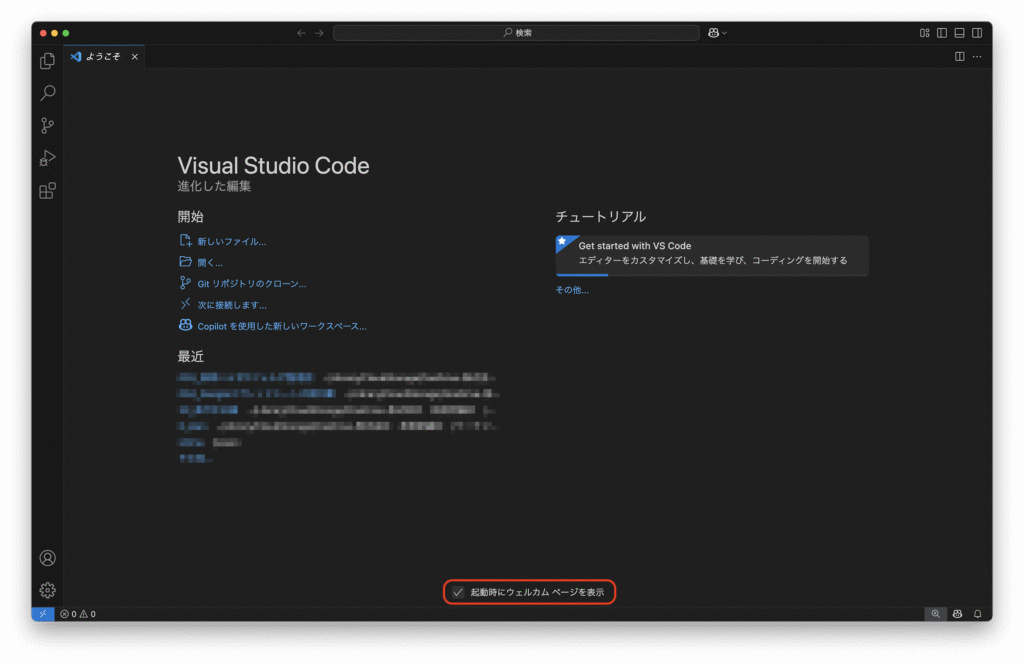The width and height of the screenshot is (1024, 663).
Task: Click Copilot を使用した新しいワークスペース... link
Action: pyautogui.click(x=282, y=326)
